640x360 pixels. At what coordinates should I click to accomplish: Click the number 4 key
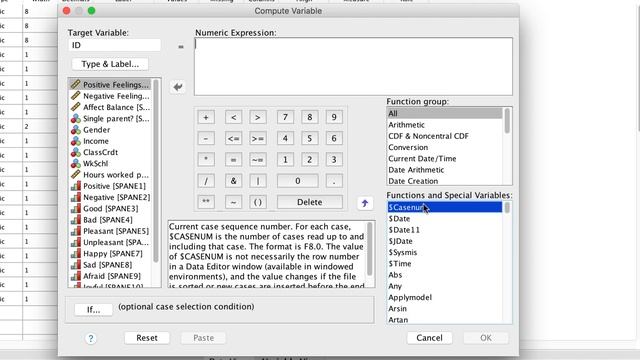pos(285,139)
